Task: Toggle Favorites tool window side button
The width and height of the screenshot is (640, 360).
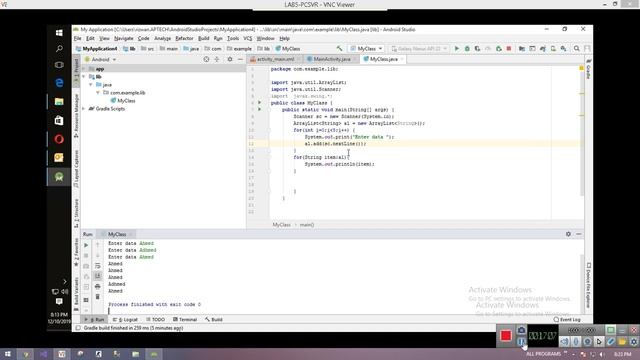Action: pyautogui.click(x=76, y=253)
